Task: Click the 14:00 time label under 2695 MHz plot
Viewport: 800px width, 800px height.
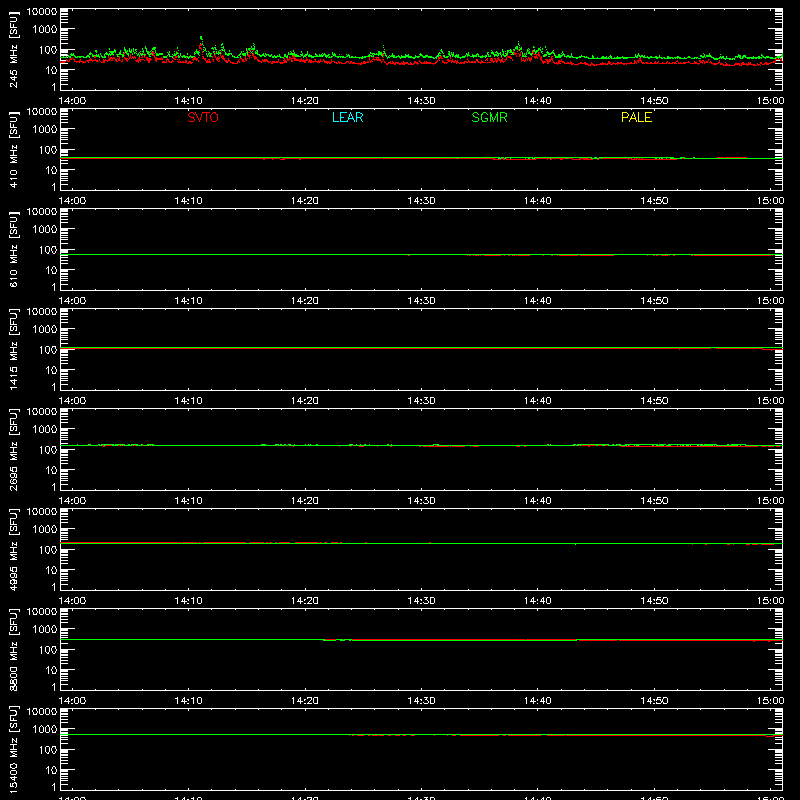Action: [x=72, y=501]
